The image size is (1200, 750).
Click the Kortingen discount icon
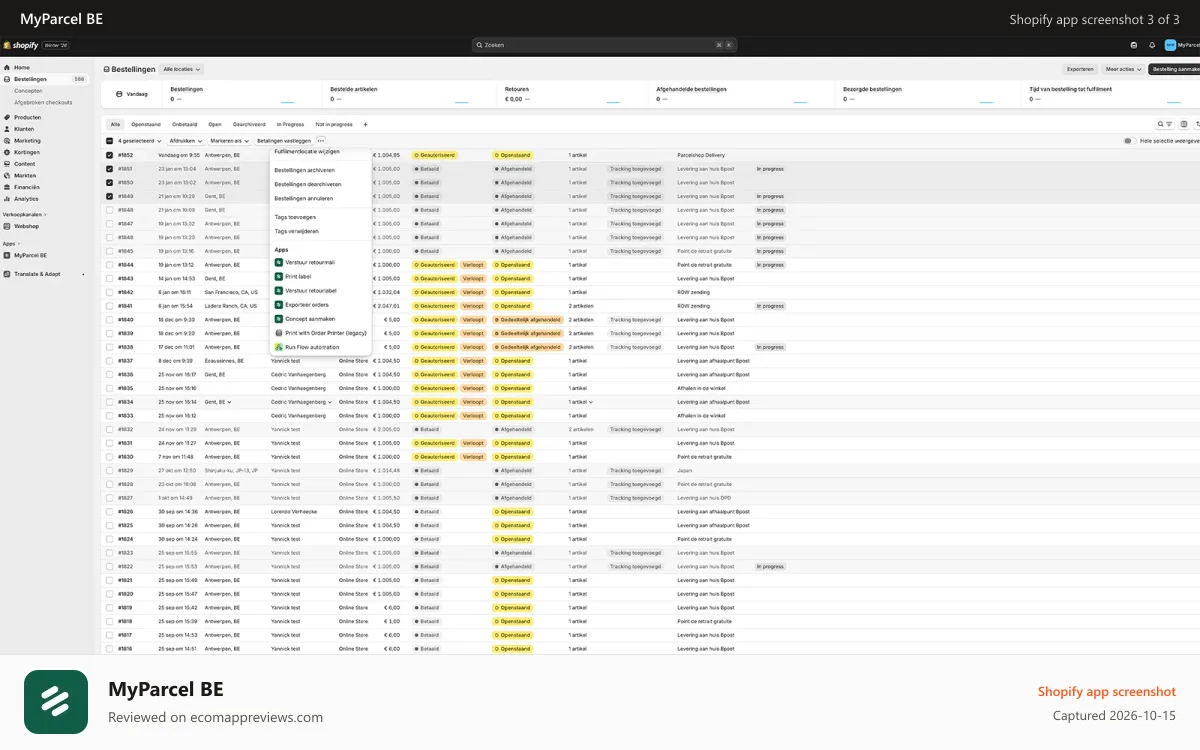tap(7, 152)
